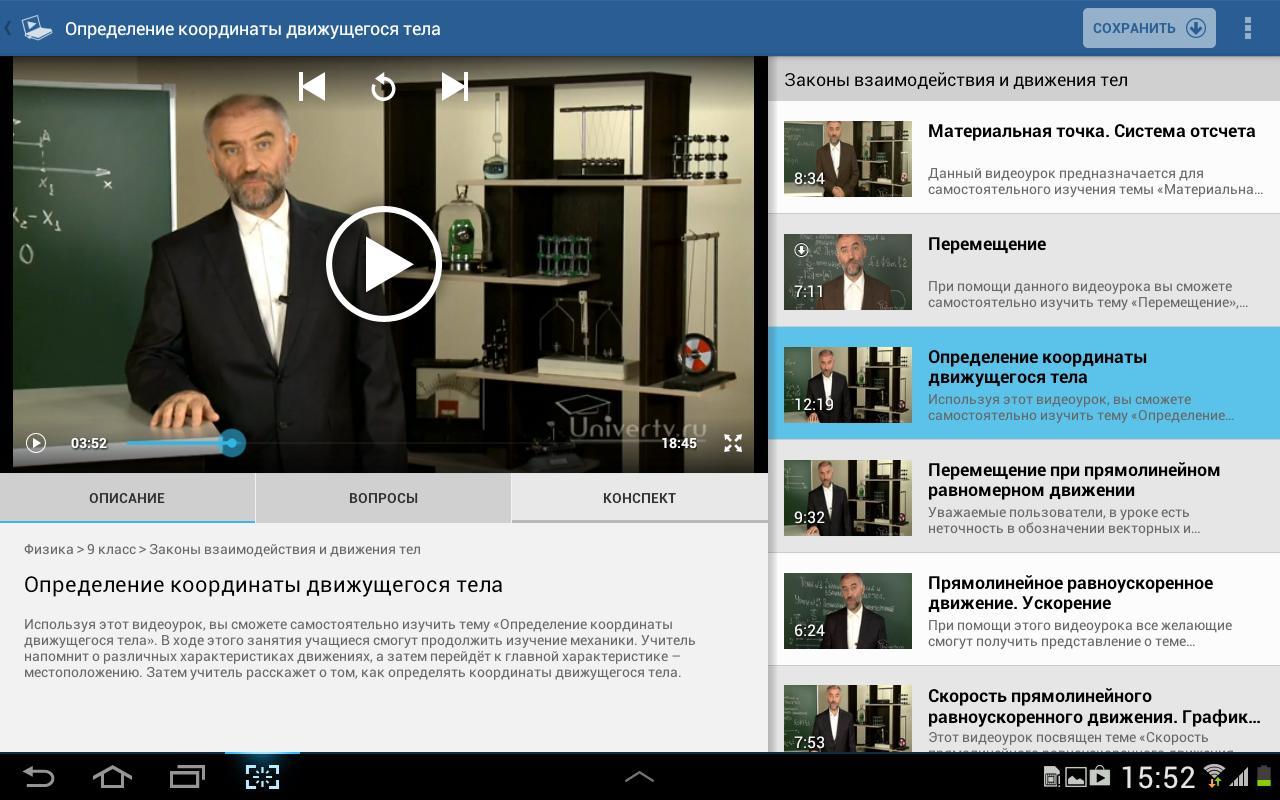The image size is (1280, 800).
Task: Skip to the previous video track
Action: coord(312,87)
